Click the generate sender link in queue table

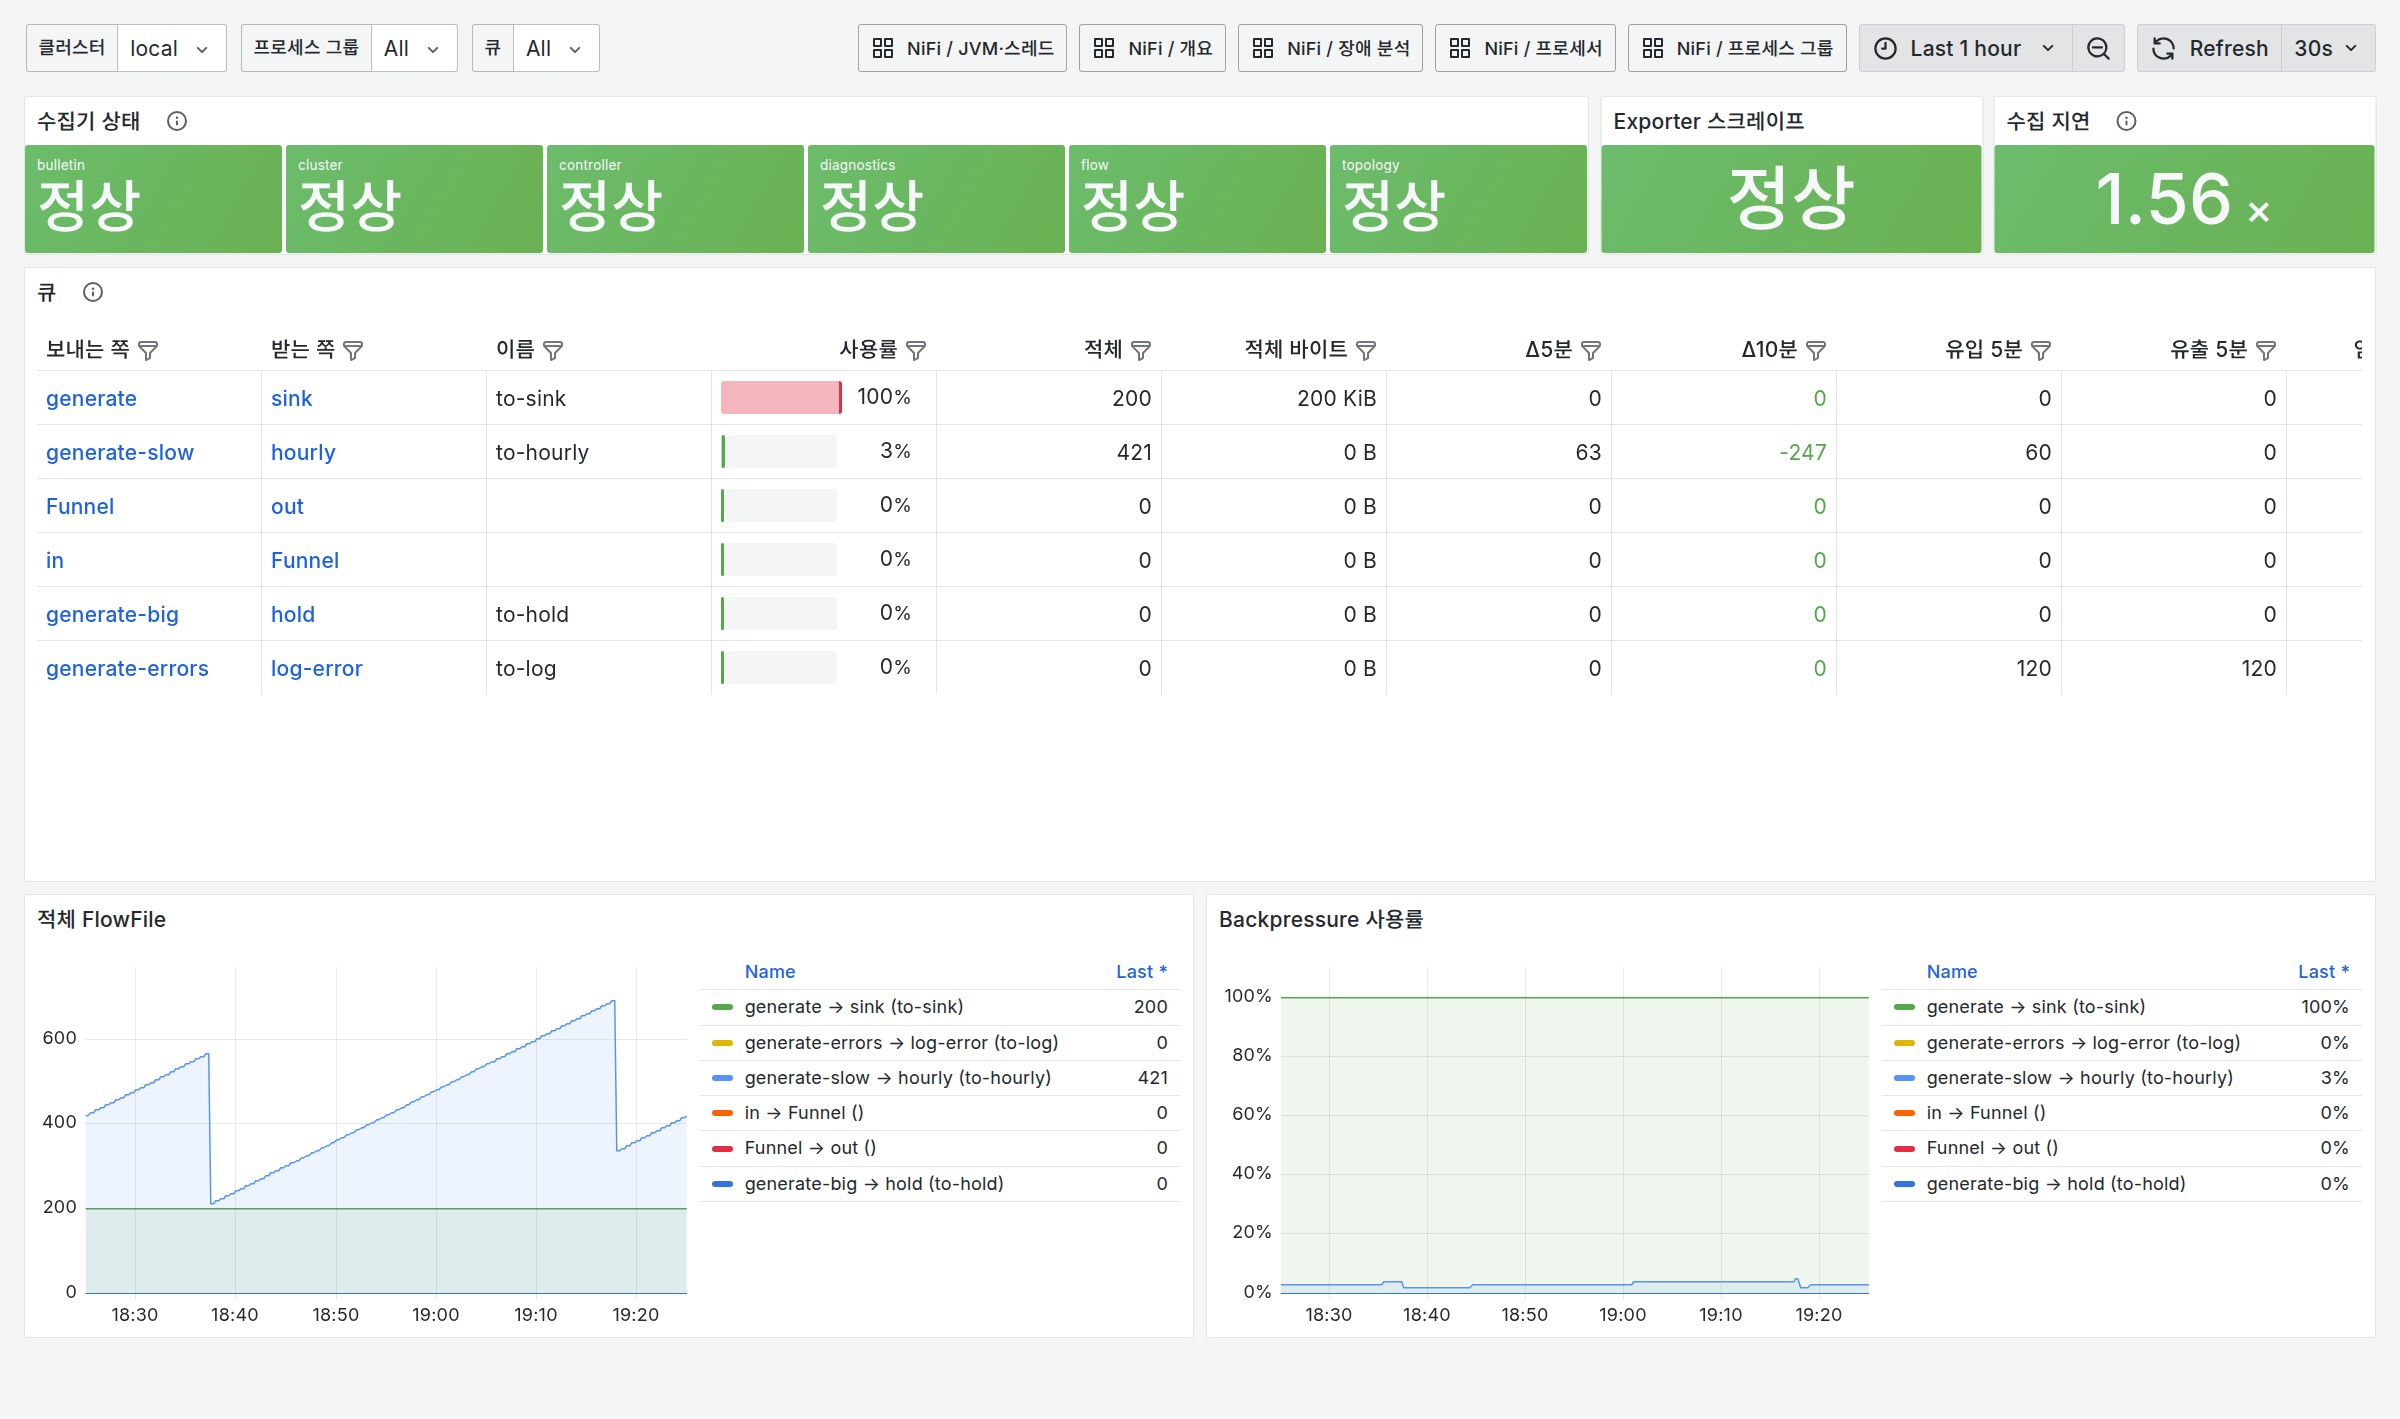pyautogui.click(x=91, y=398)
